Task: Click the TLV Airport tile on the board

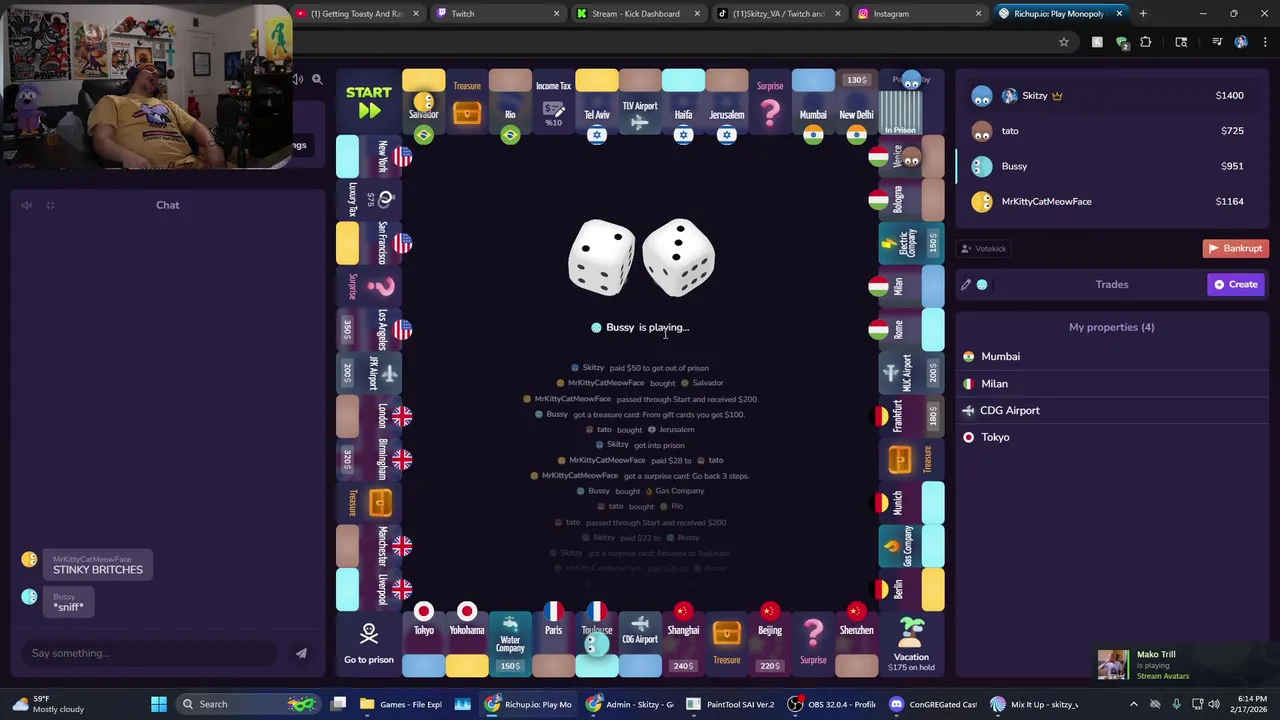Action: tap(640, 101)
